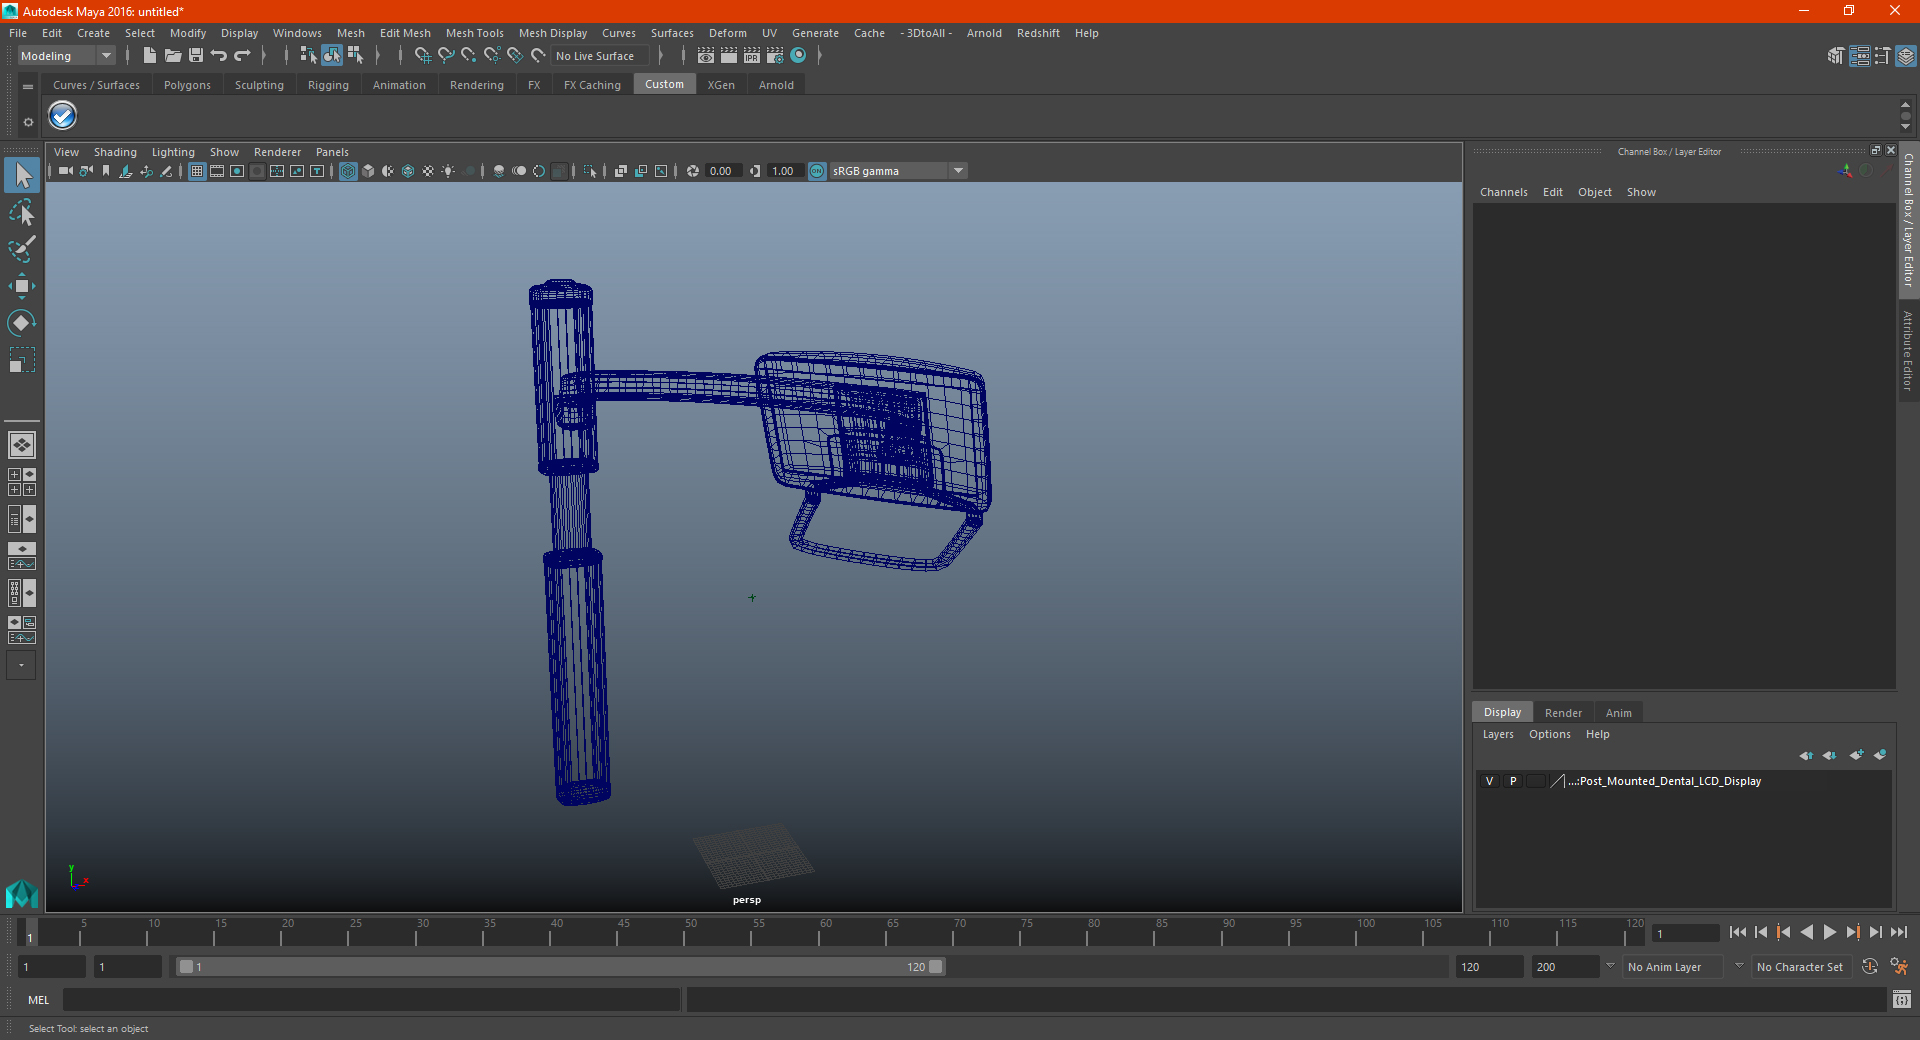Open the Render View window

tap(706, 56)
